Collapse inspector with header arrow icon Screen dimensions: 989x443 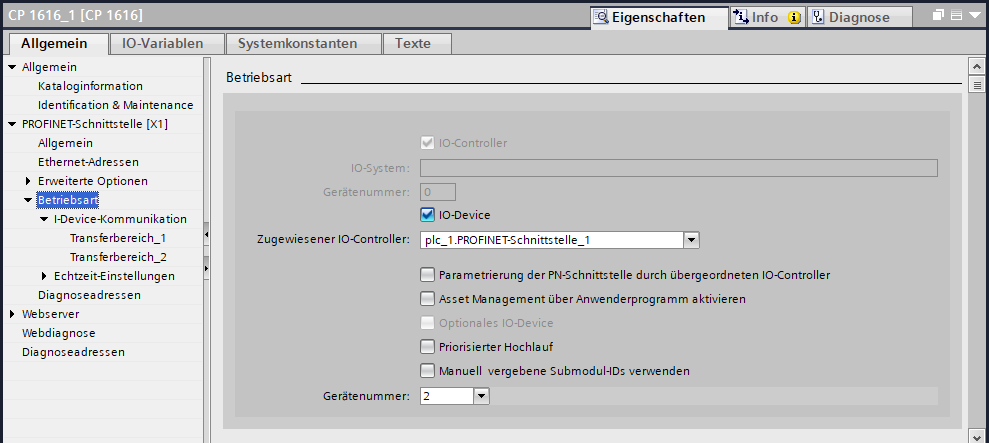974,15
